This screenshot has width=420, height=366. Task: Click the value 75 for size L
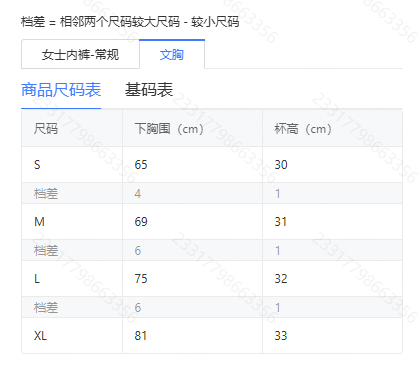141,279
